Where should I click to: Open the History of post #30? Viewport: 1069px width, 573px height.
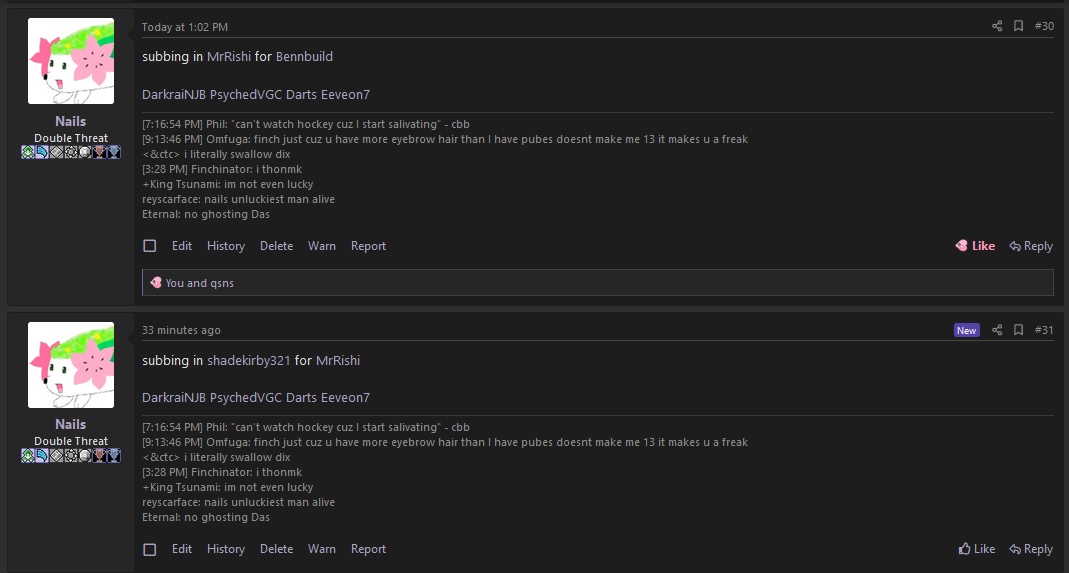tap(226, 246)
